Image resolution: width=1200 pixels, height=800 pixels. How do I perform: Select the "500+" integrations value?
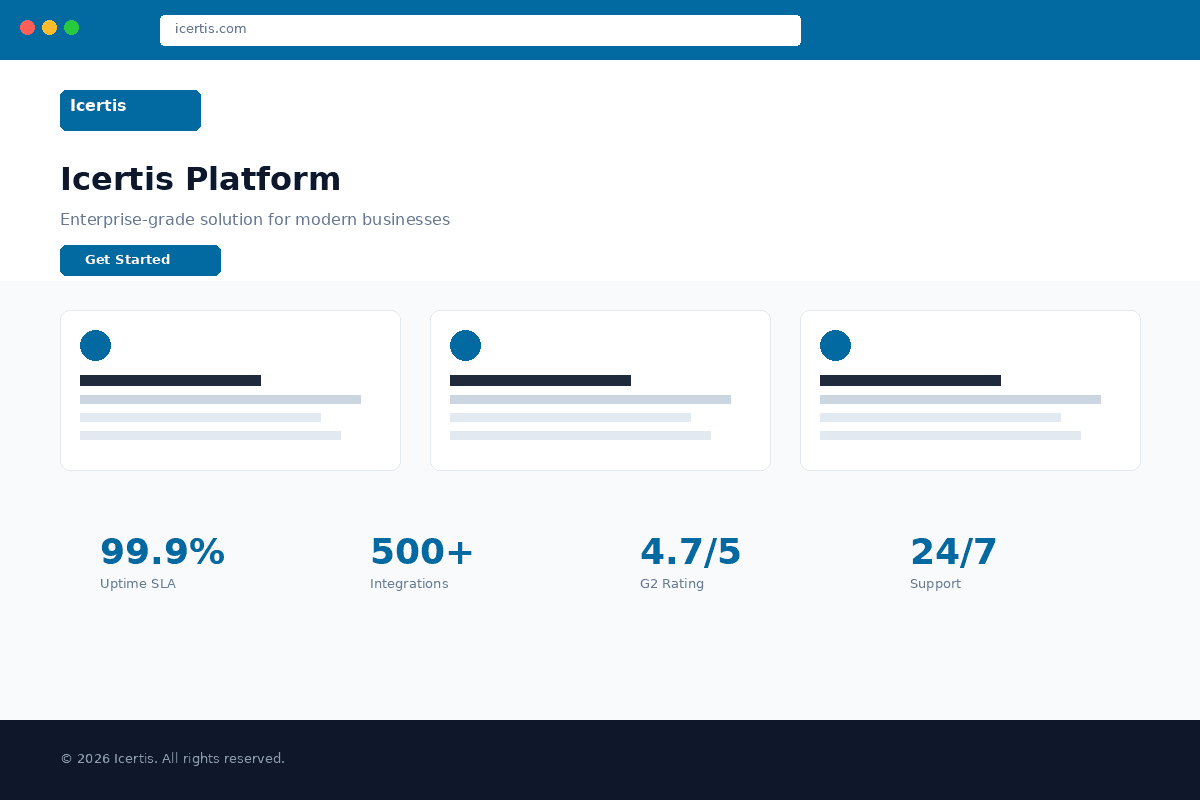[x=421, y=552]
